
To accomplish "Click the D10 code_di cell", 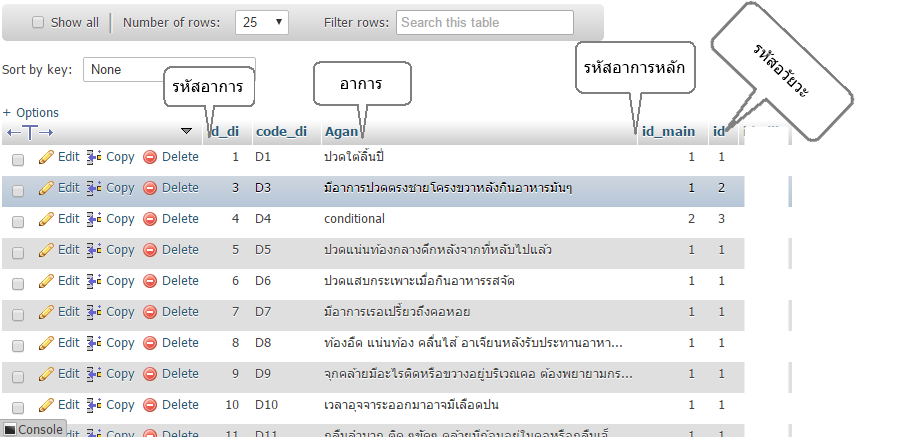I will 266,405.
